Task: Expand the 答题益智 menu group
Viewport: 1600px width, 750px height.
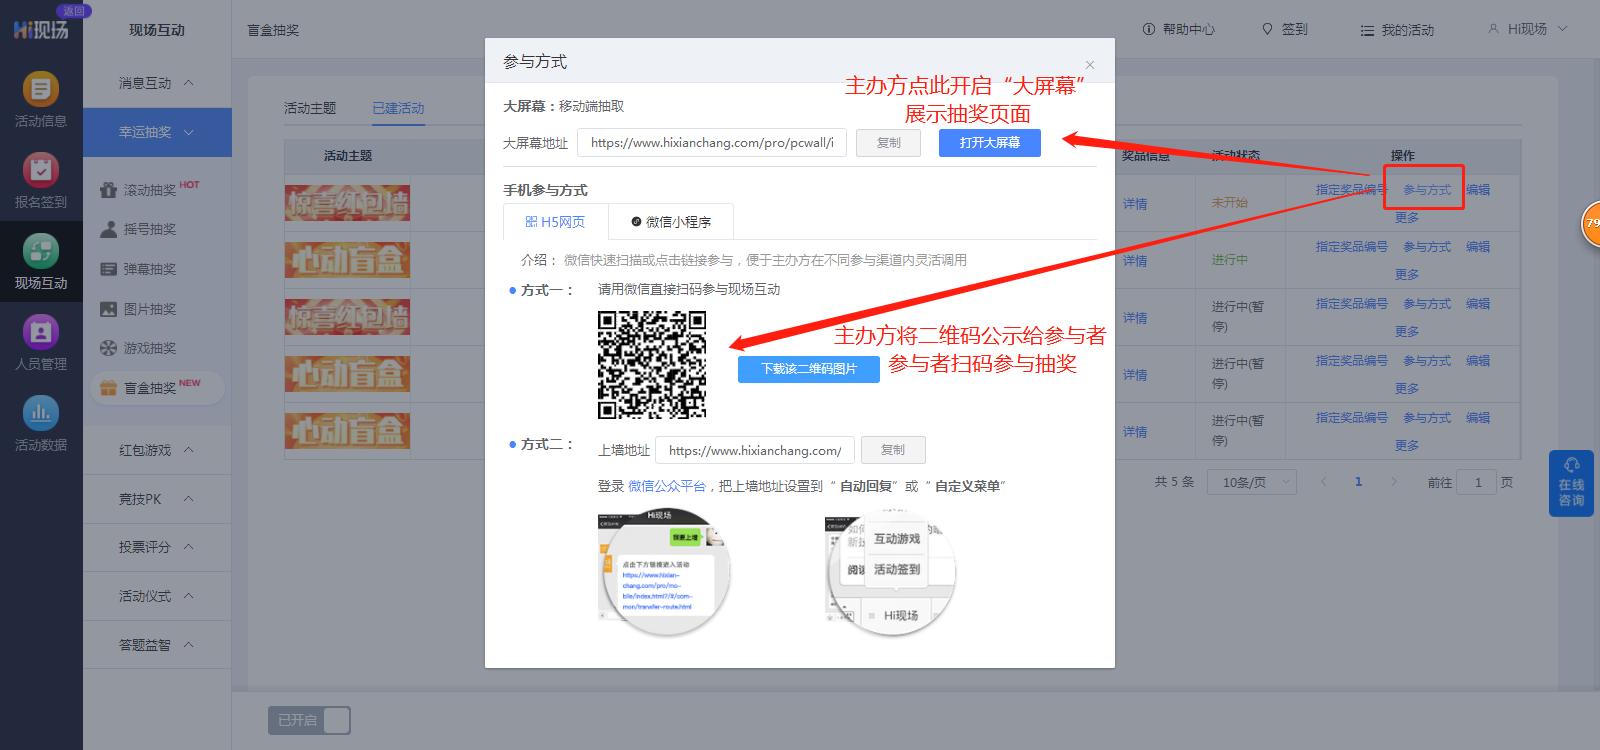Action: [x=157, y=645]
